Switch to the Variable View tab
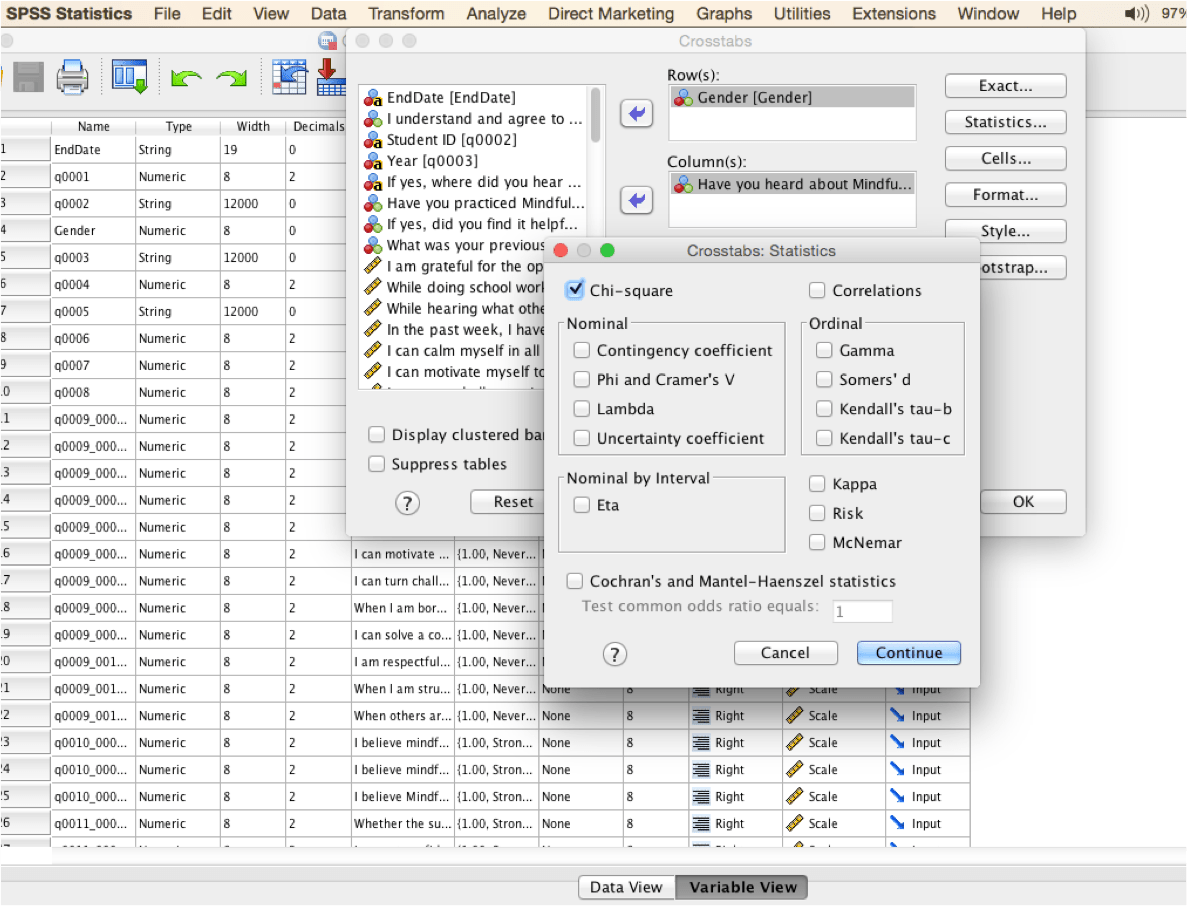 (742, 887)
